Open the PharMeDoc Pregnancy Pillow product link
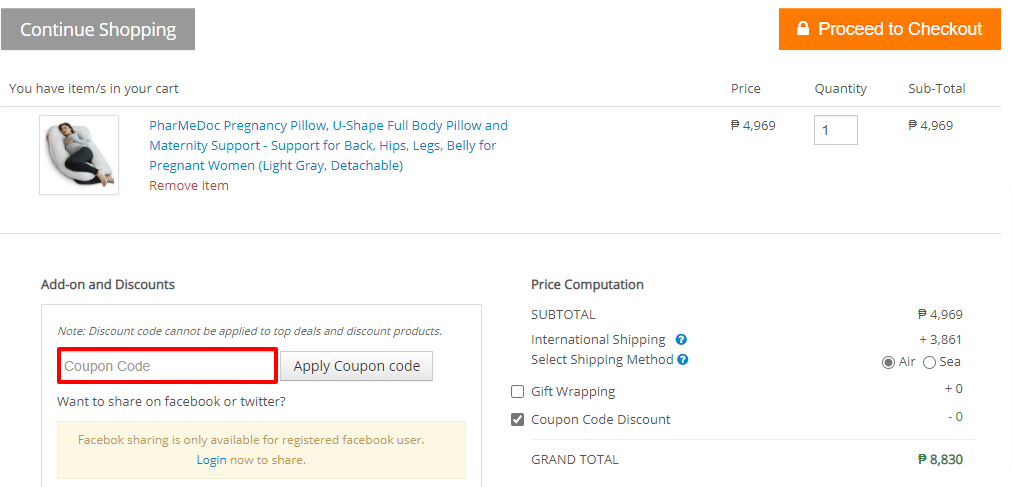The image size is (1012, 487). pos(329,145)
